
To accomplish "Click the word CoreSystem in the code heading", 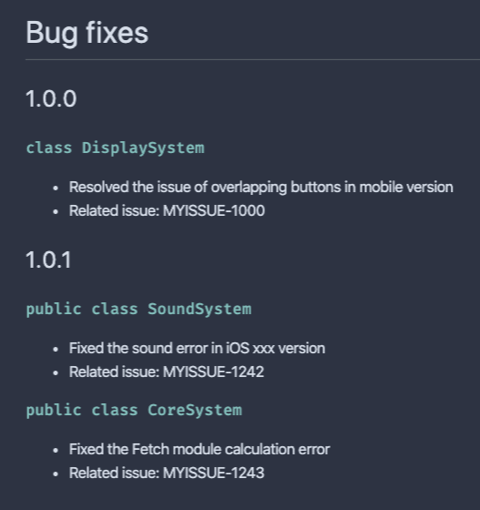I will point(195,410).
